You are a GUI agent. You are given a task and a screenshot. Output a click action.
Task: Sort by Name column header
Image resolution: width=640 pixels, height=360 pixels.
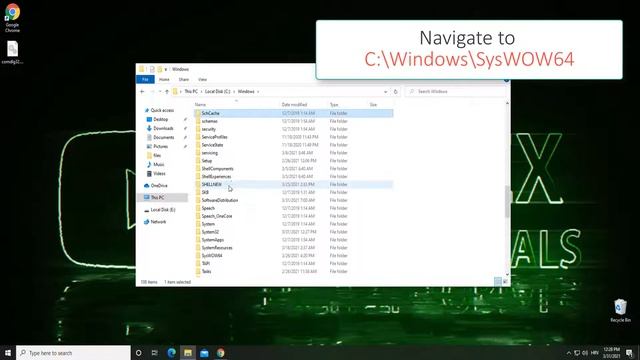coord(200,104)
